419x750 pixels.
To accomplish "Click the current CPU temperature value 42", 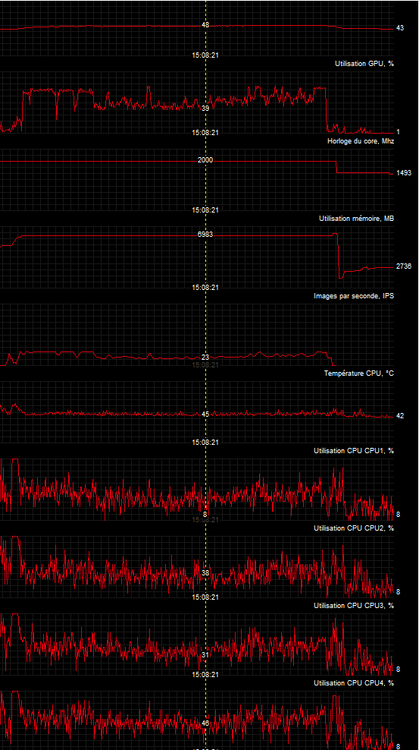I will [x=400, y=416].
